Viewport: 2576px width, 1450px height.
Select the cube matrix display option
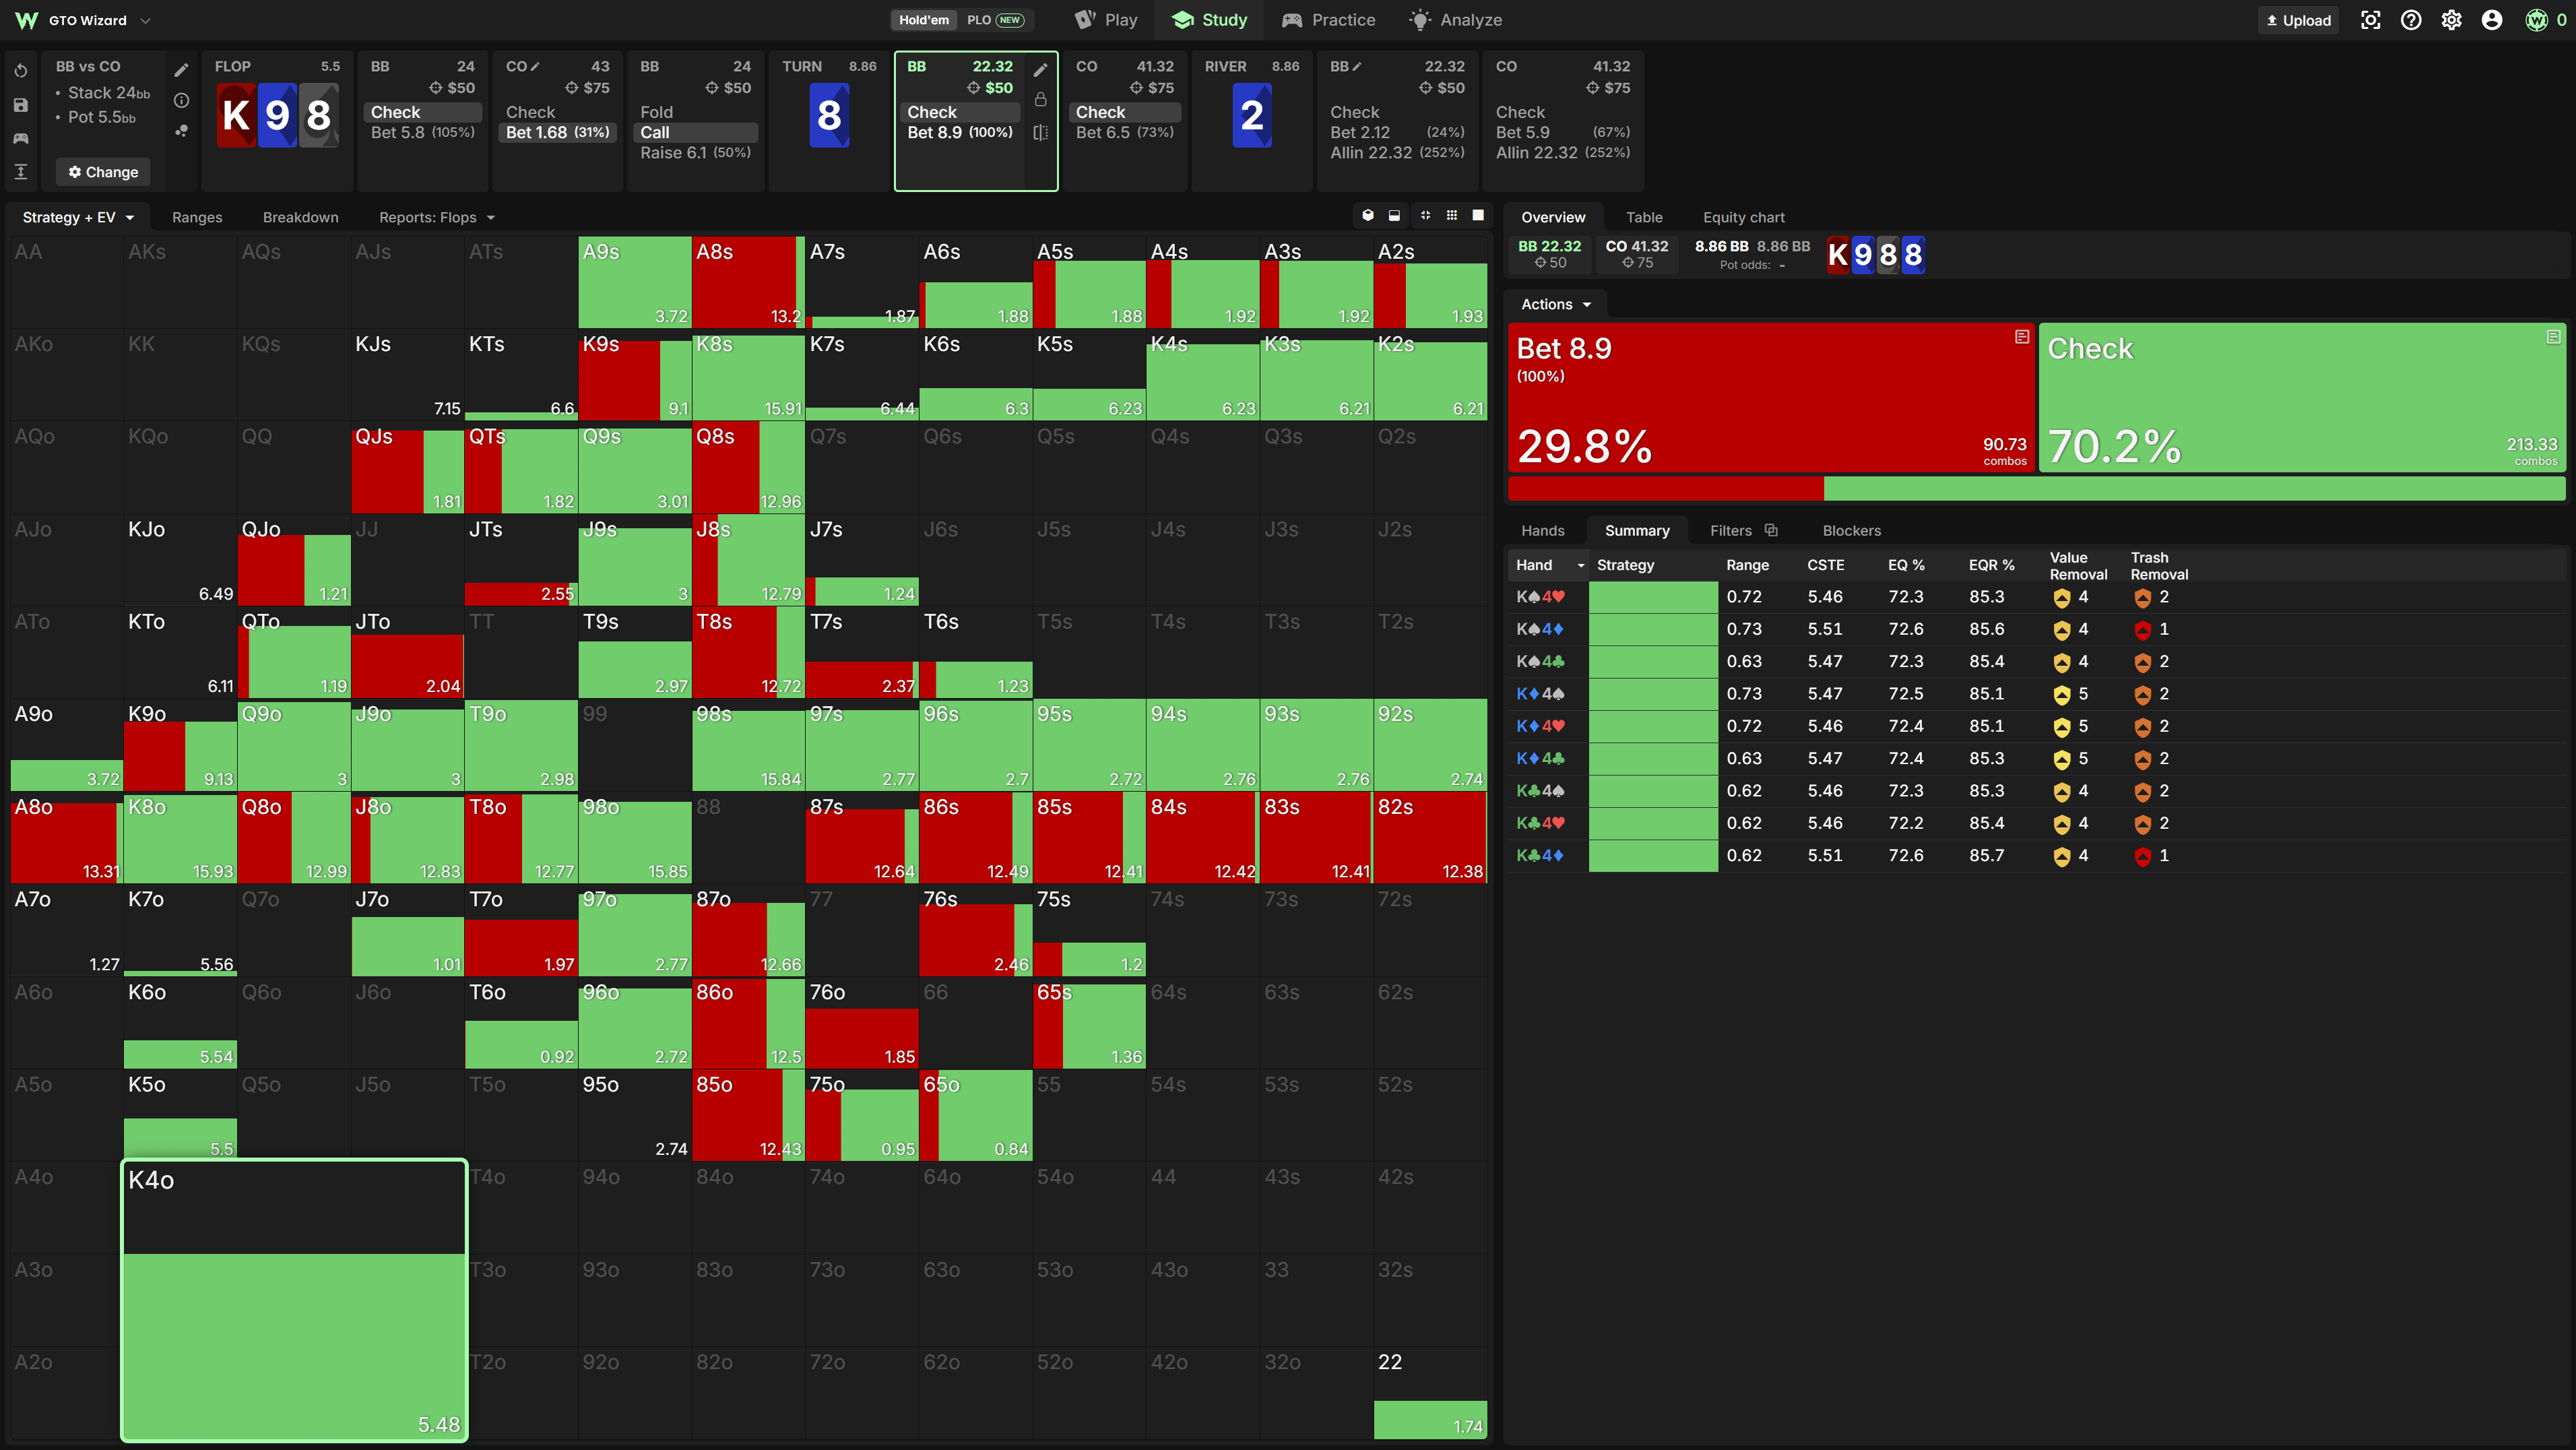pos(1368,215)
